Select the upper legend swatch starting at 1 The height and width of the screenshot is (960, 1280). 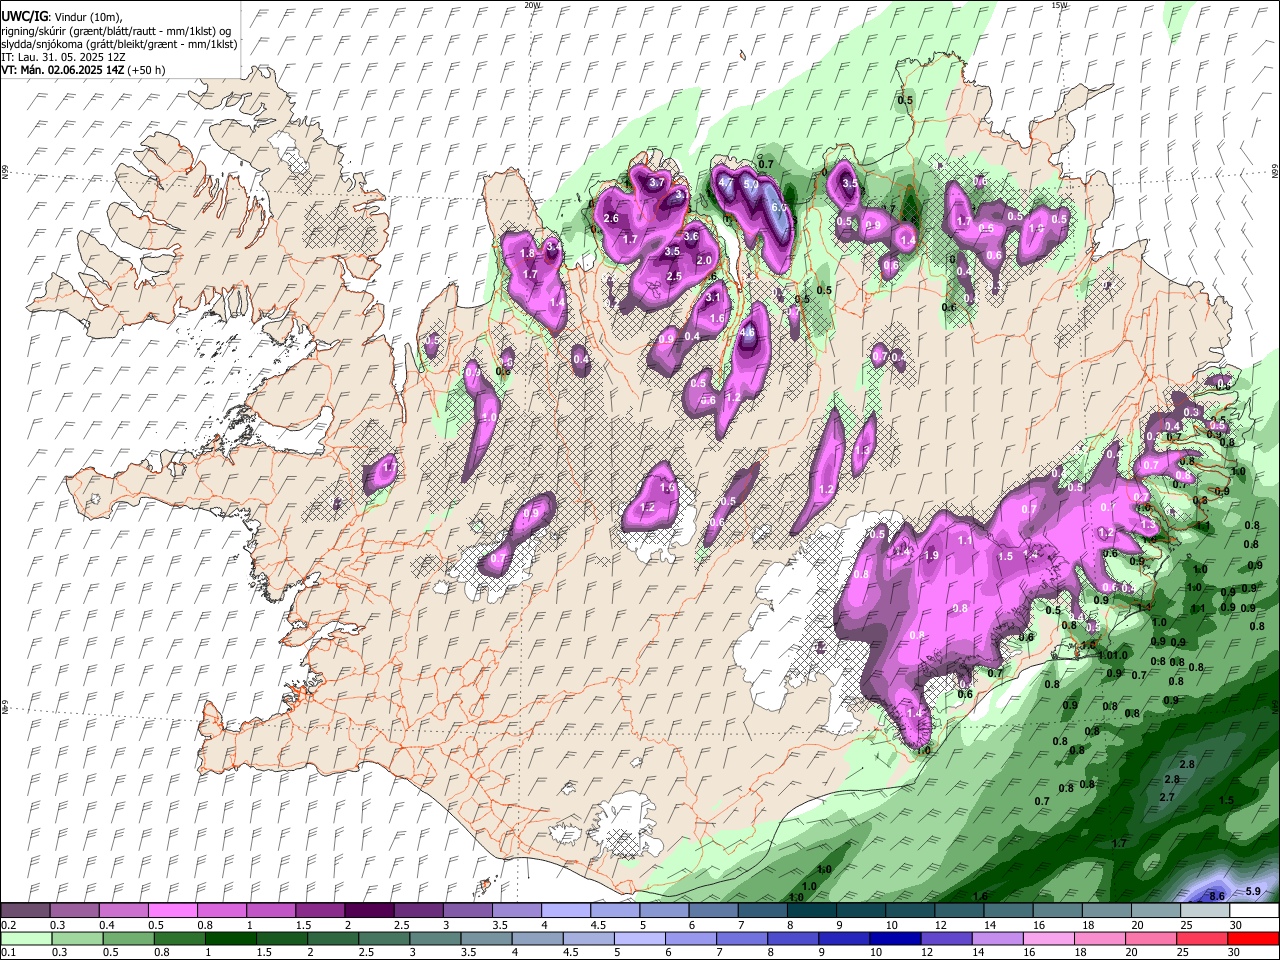271,911
